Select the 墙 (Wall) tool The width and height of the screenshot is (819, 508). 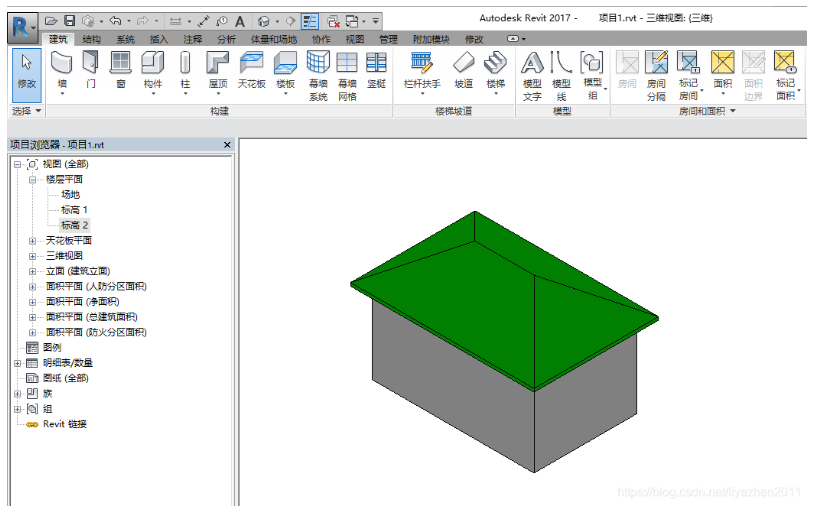click(62, 72)
